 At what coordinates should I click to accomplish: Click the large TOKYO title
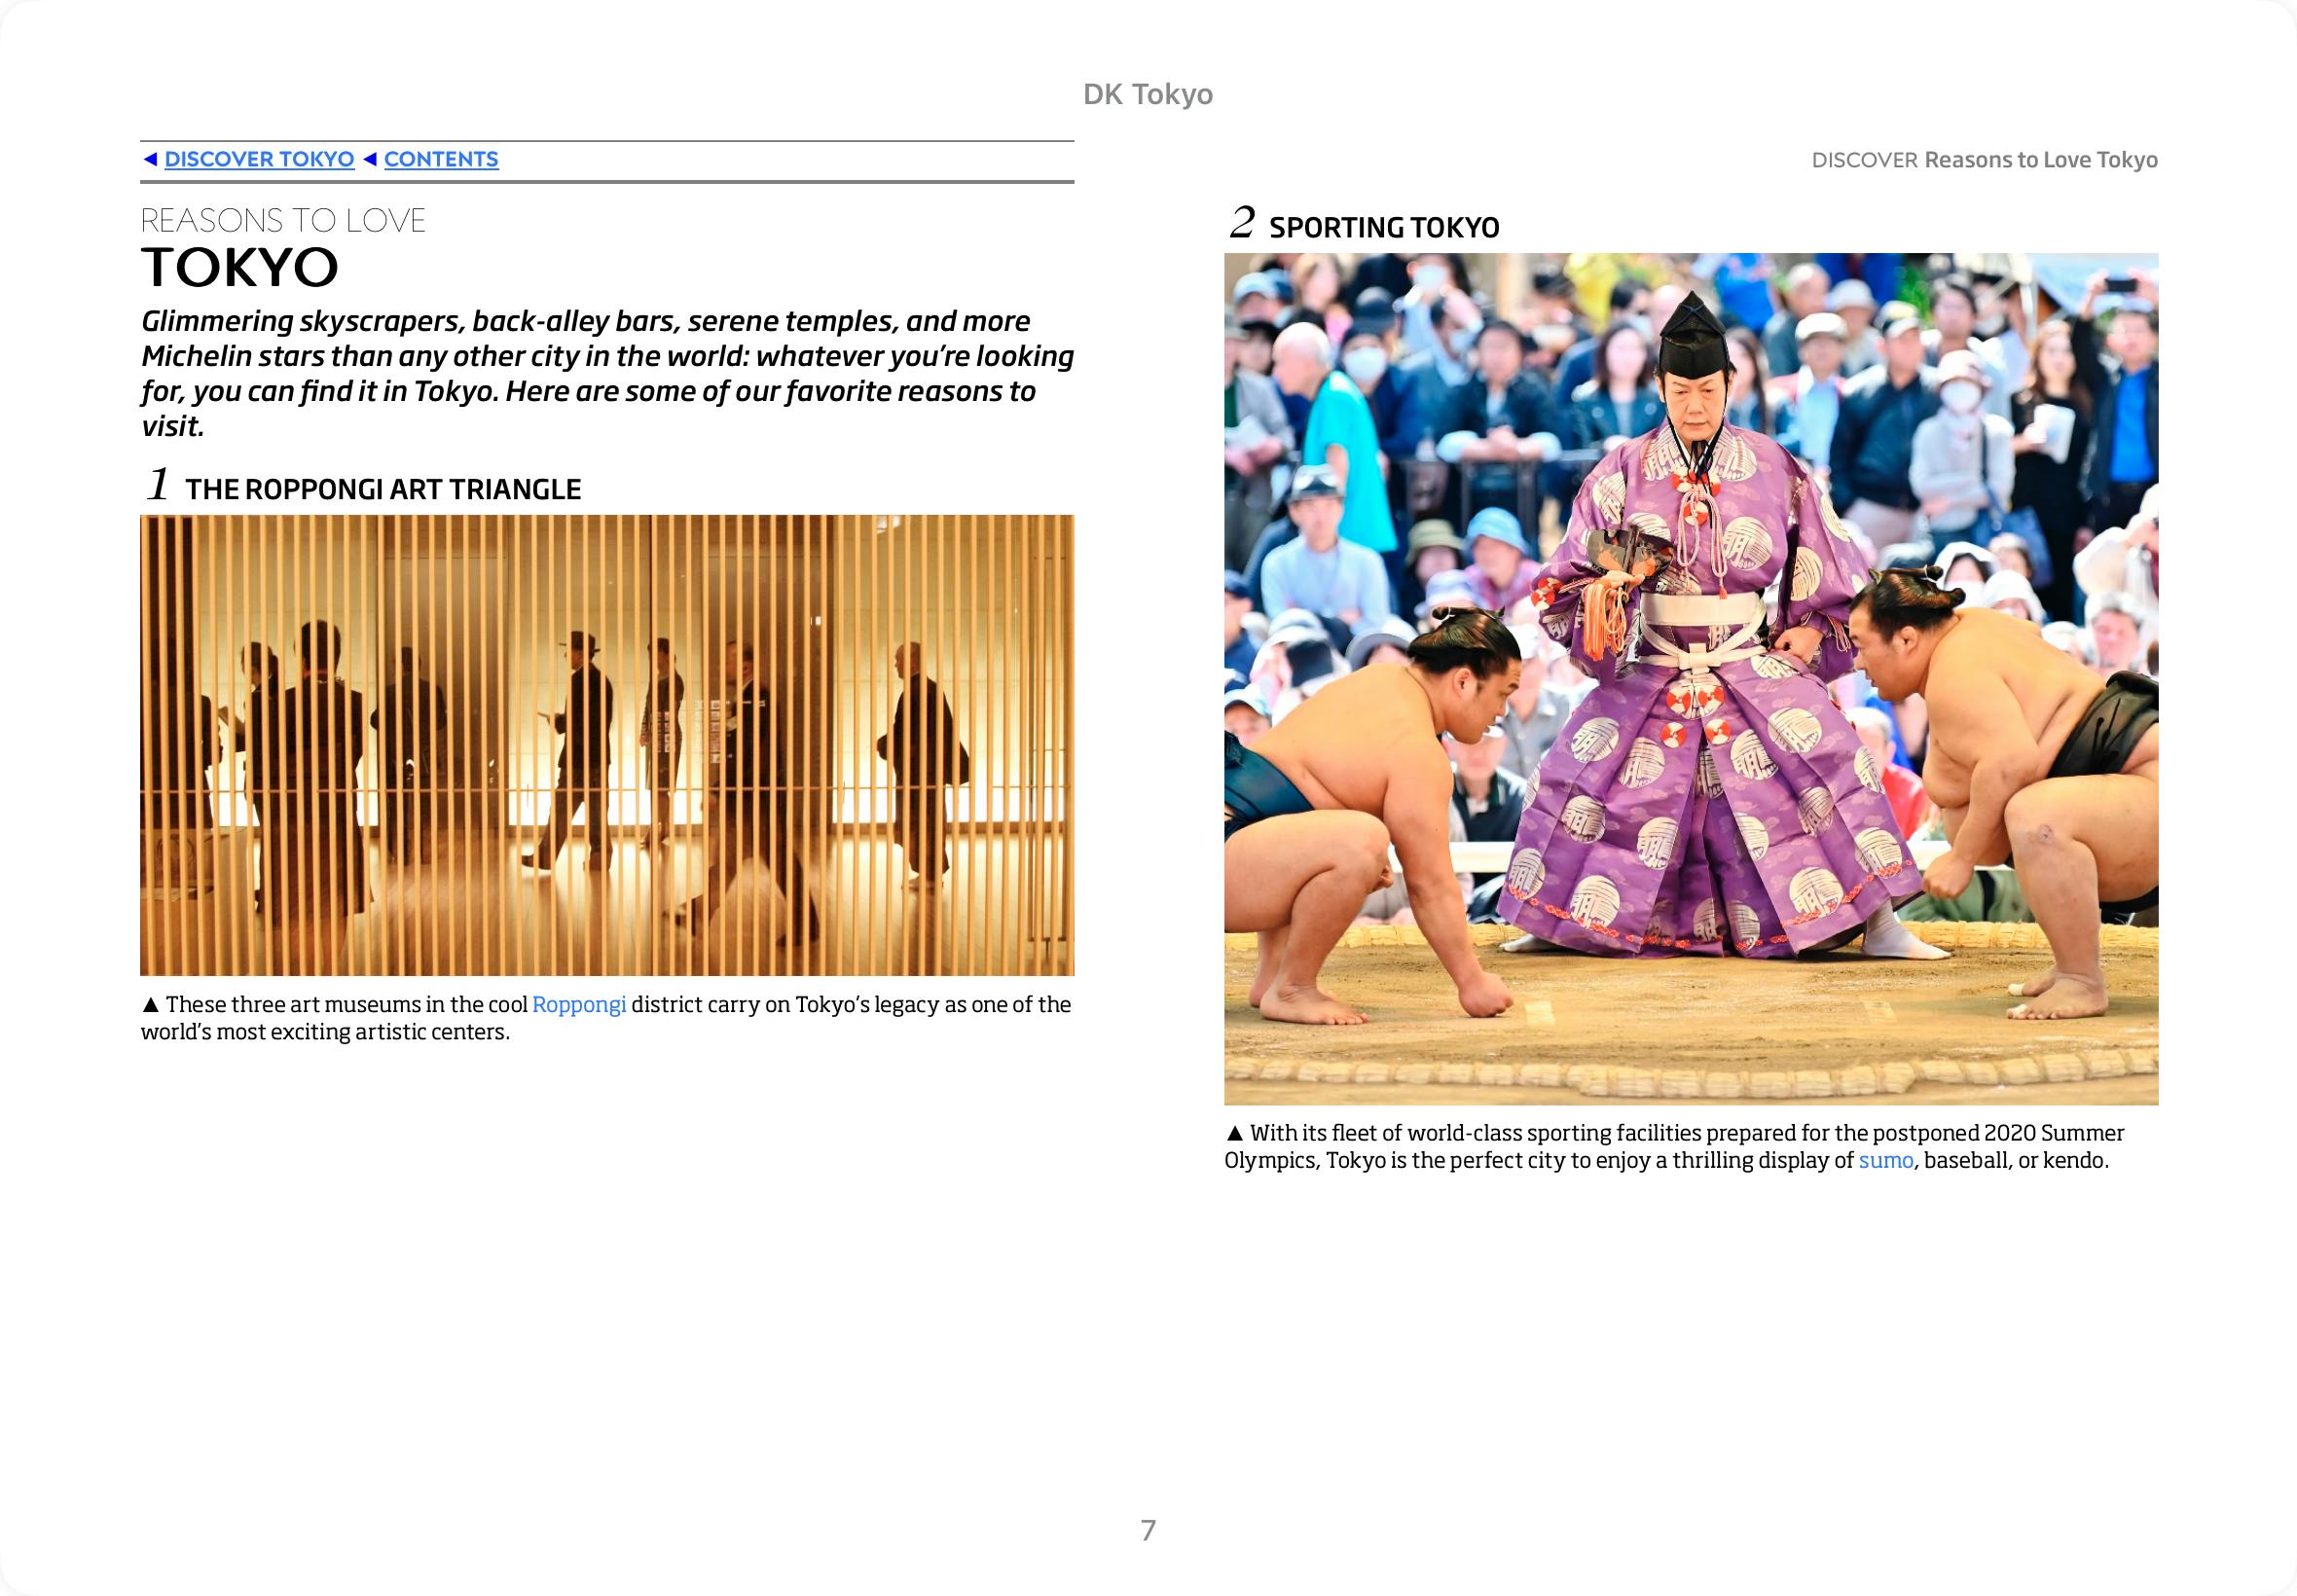tap(240, 267)
